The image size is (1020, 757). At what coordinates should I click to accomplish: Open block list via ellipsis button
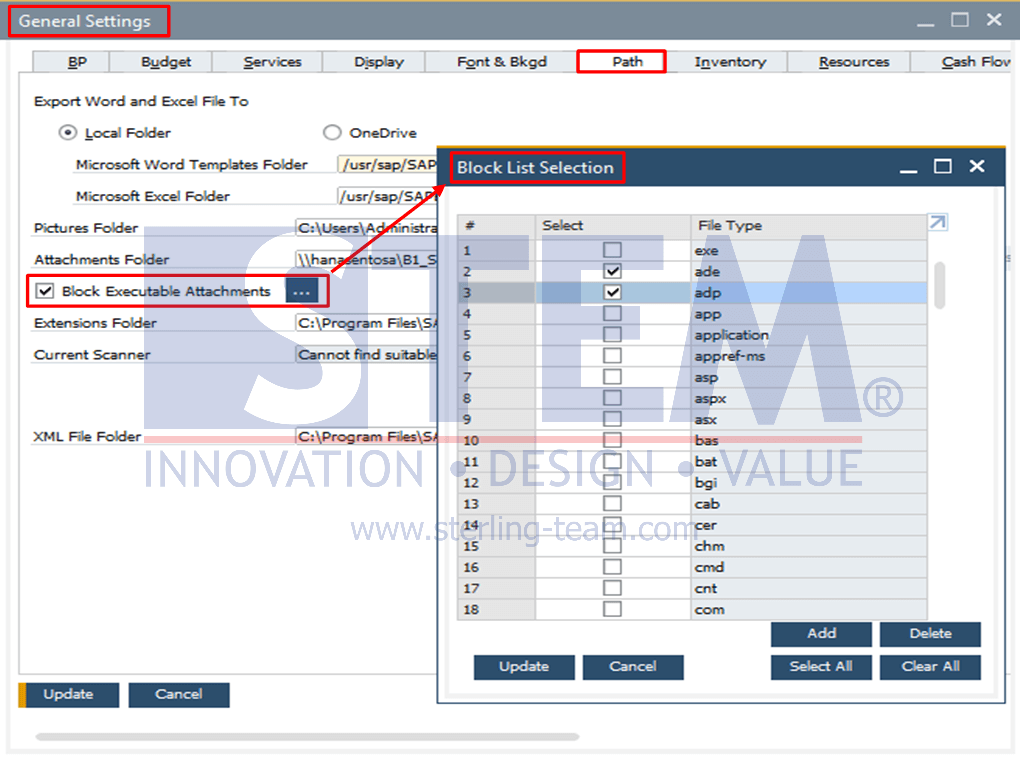click(302, 291)
